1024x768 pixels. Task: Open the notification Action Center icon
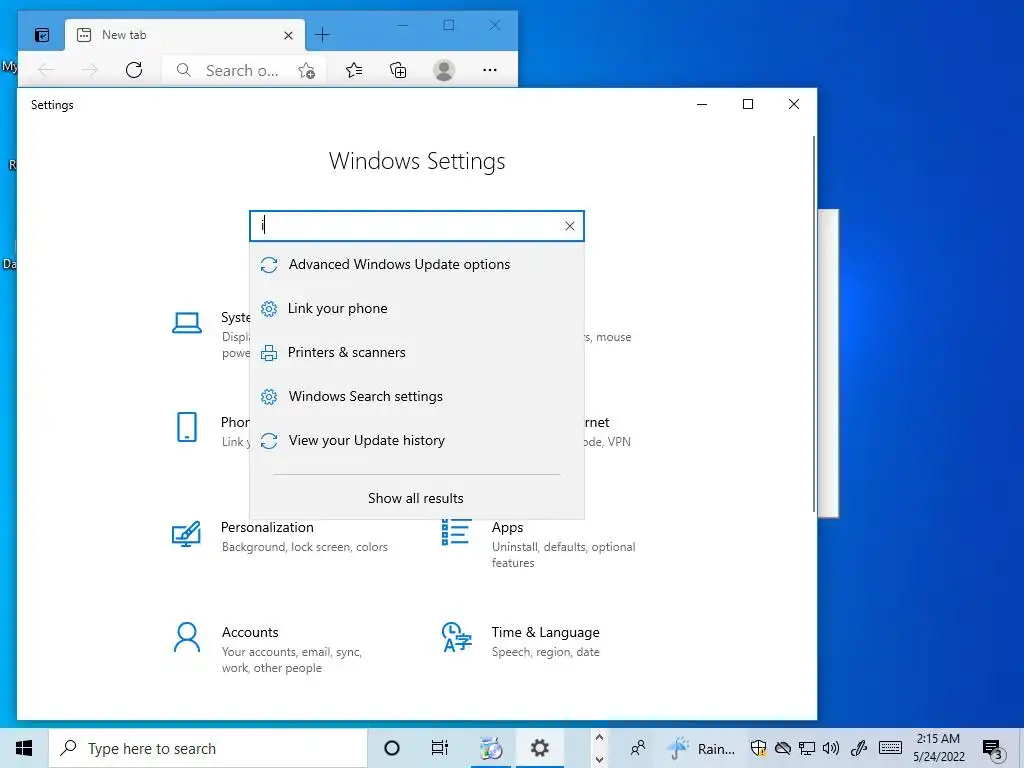[992, 750]
